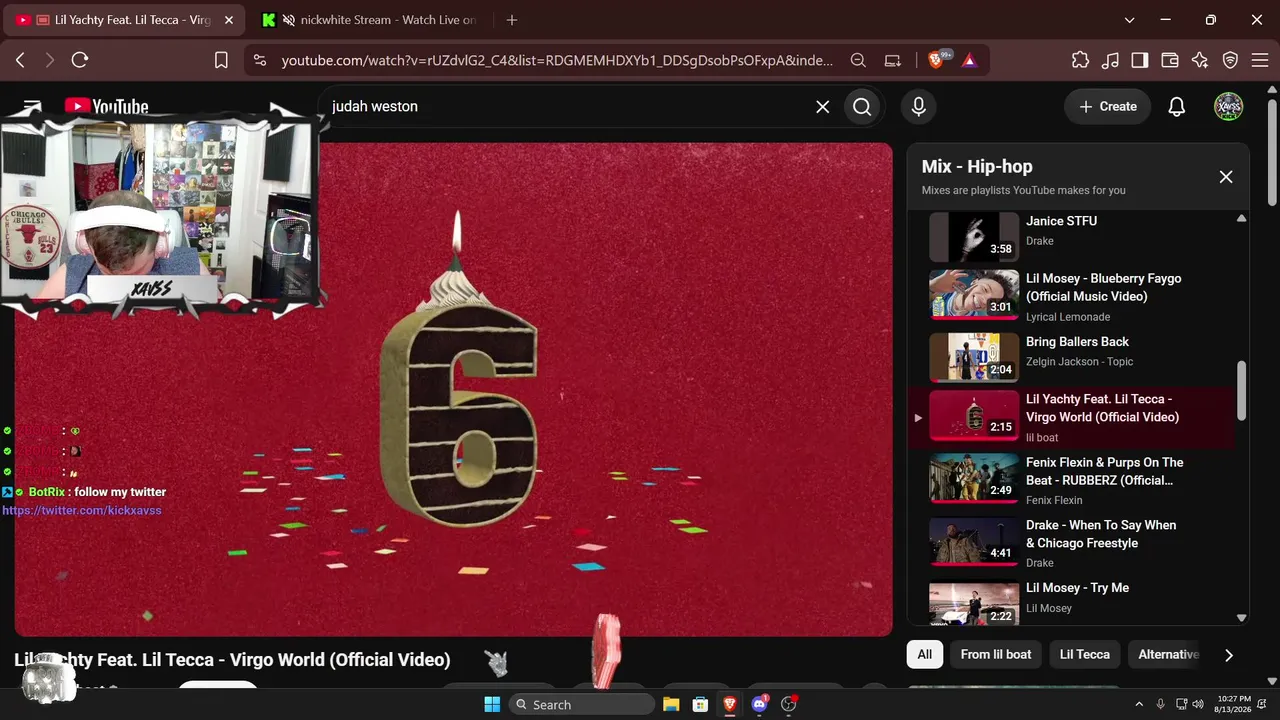Play Lil Mosey - Try Me

click(974, 603)
